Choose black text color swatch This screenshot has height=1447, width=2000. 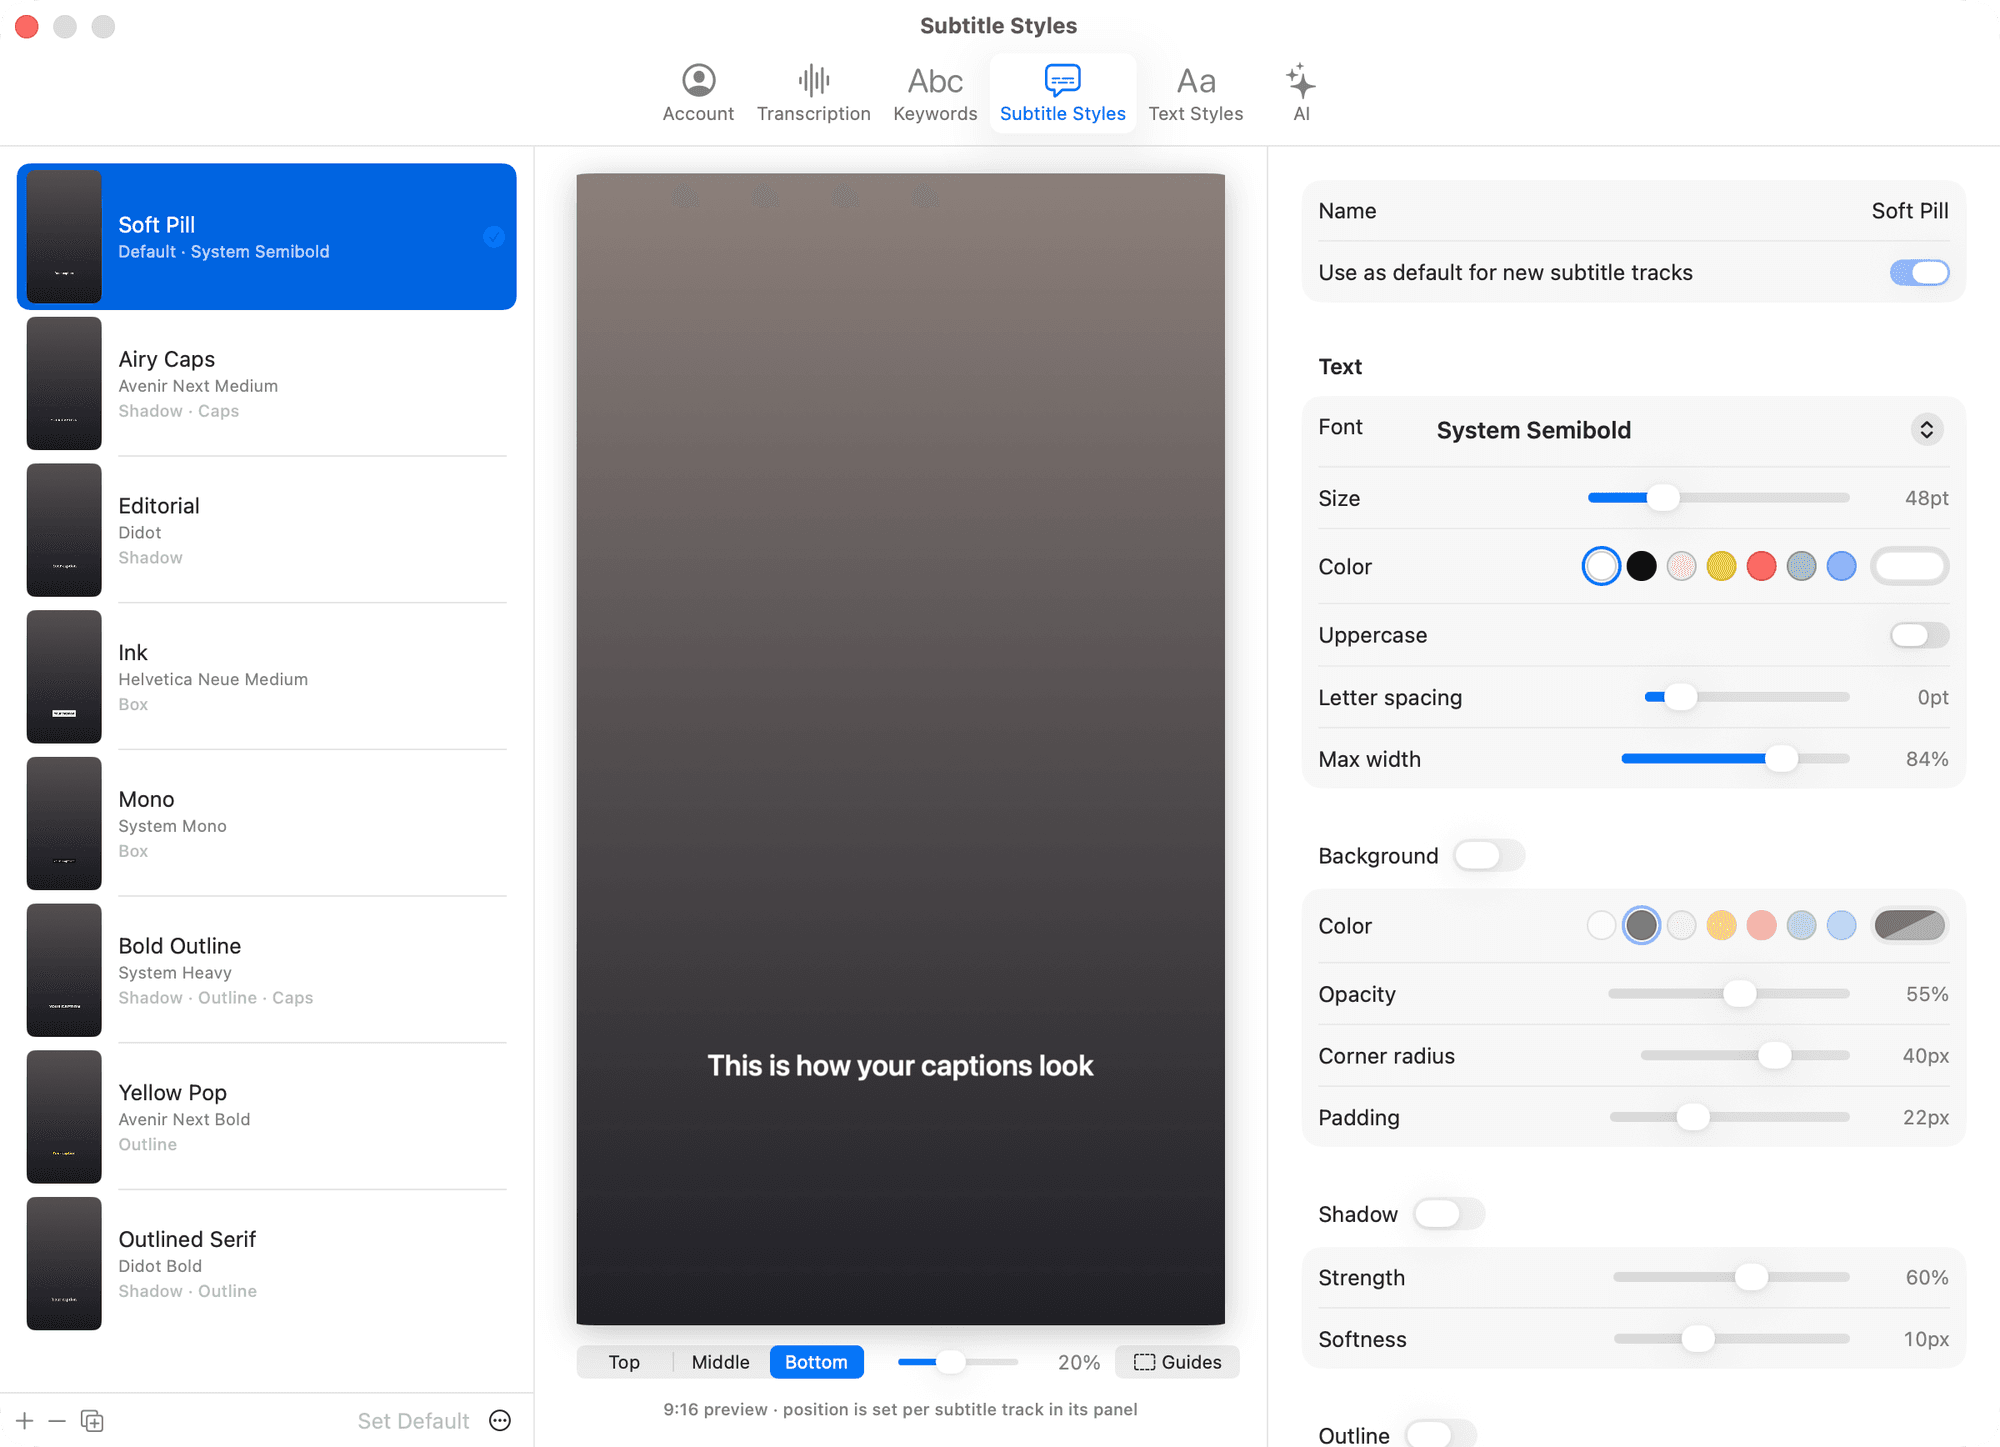(x=1641, y=566)
